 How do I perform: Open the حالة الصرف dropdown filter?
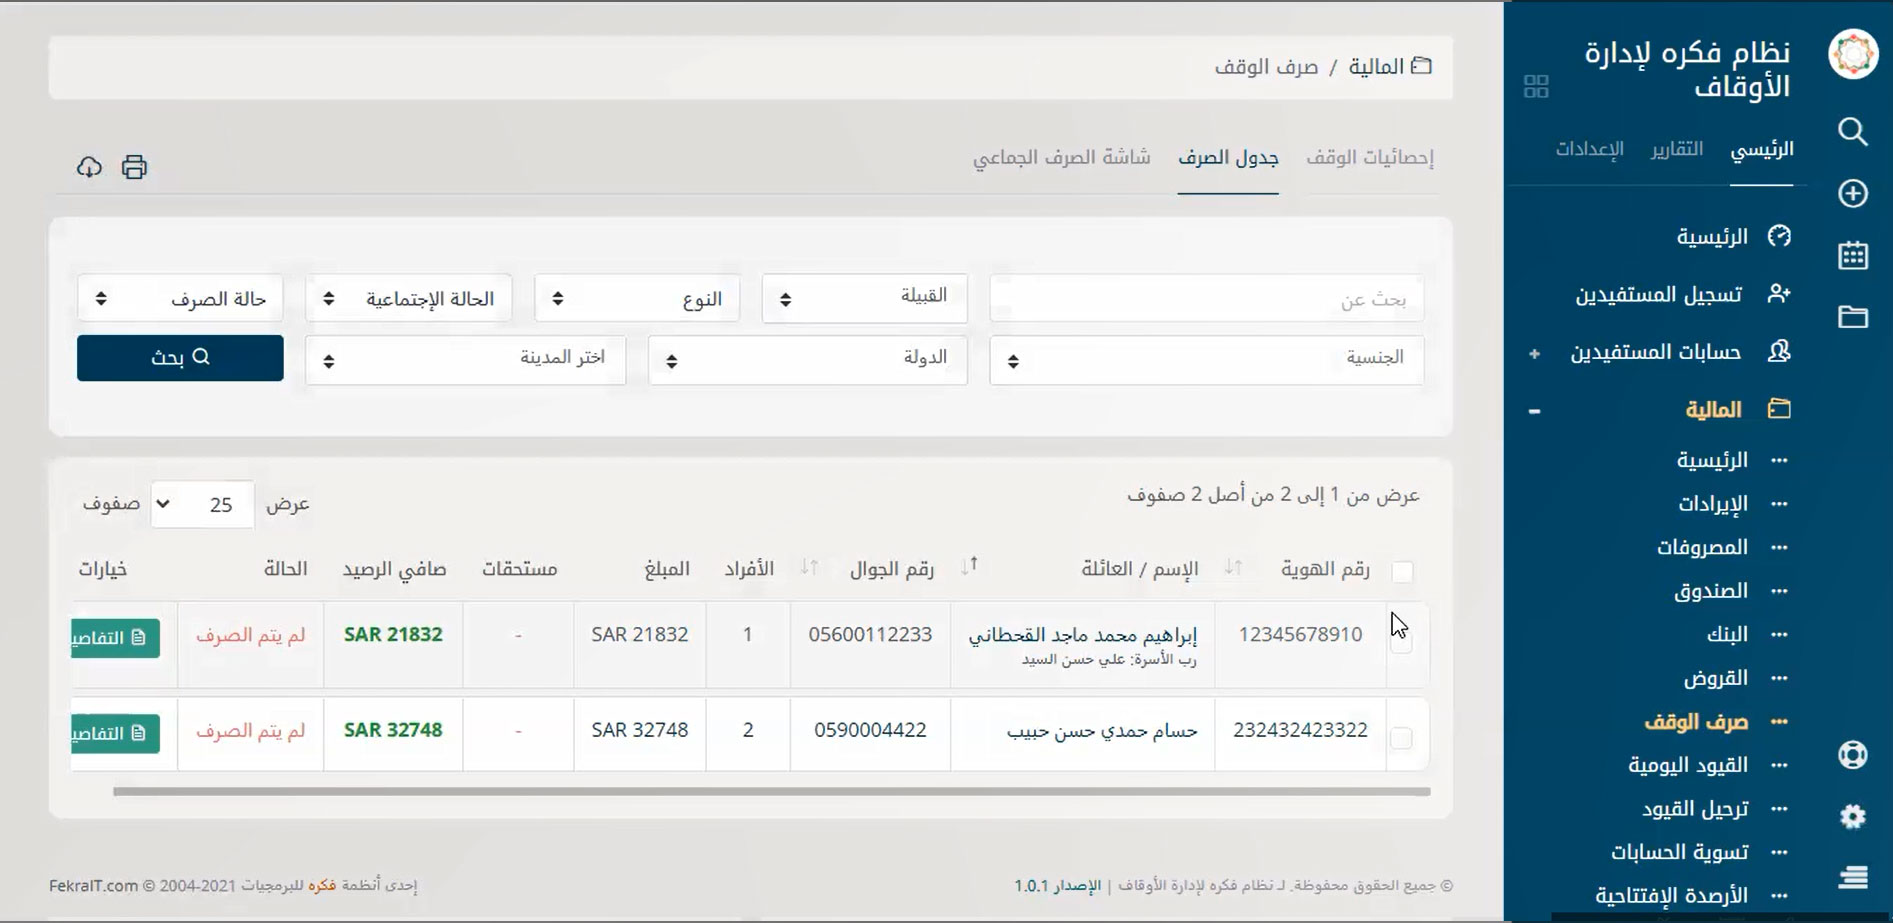[180, 298]
